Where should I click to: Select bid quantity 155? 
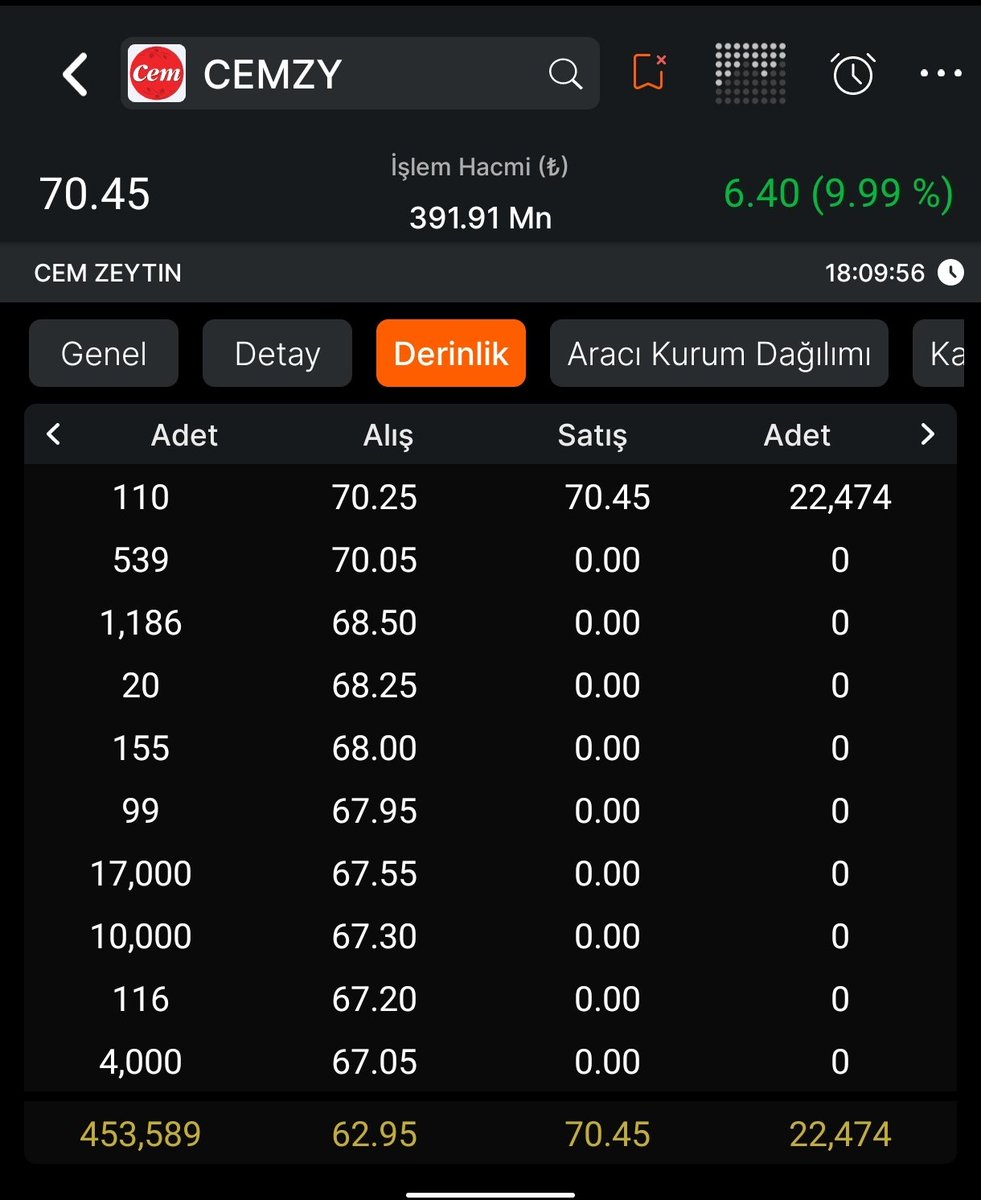[141, 748]
